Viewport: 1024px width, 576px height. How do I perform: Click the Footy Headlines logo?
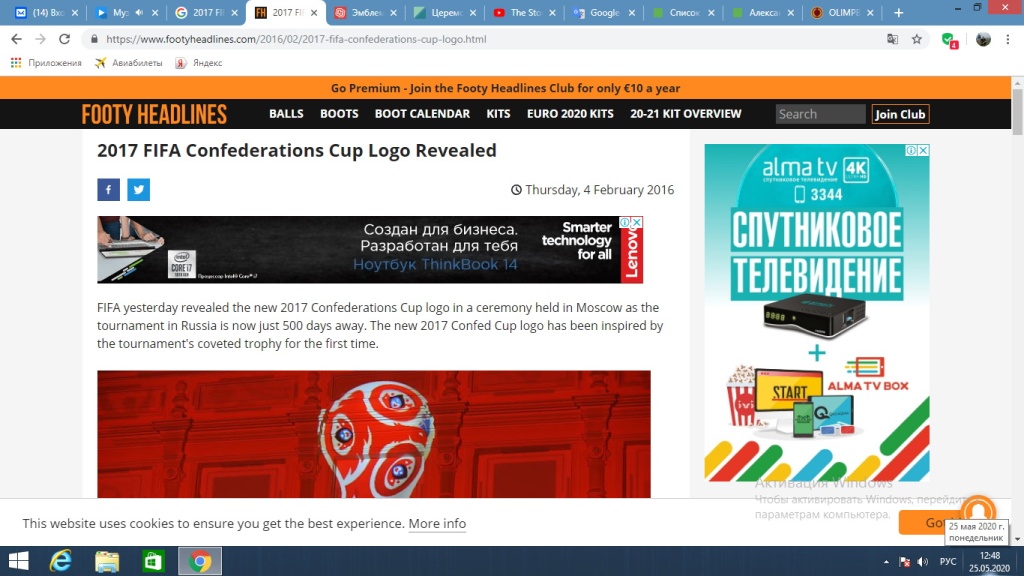tap(154, 114)
